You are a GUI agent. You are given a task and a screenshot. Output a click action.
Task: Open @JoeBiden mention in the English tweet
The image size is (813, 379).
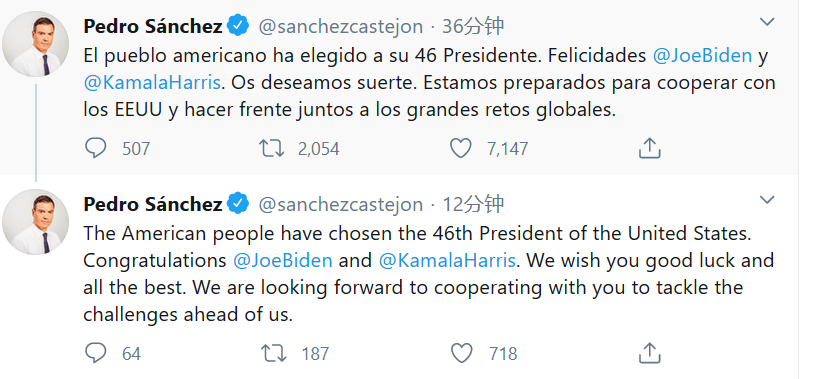coord(283,260)
